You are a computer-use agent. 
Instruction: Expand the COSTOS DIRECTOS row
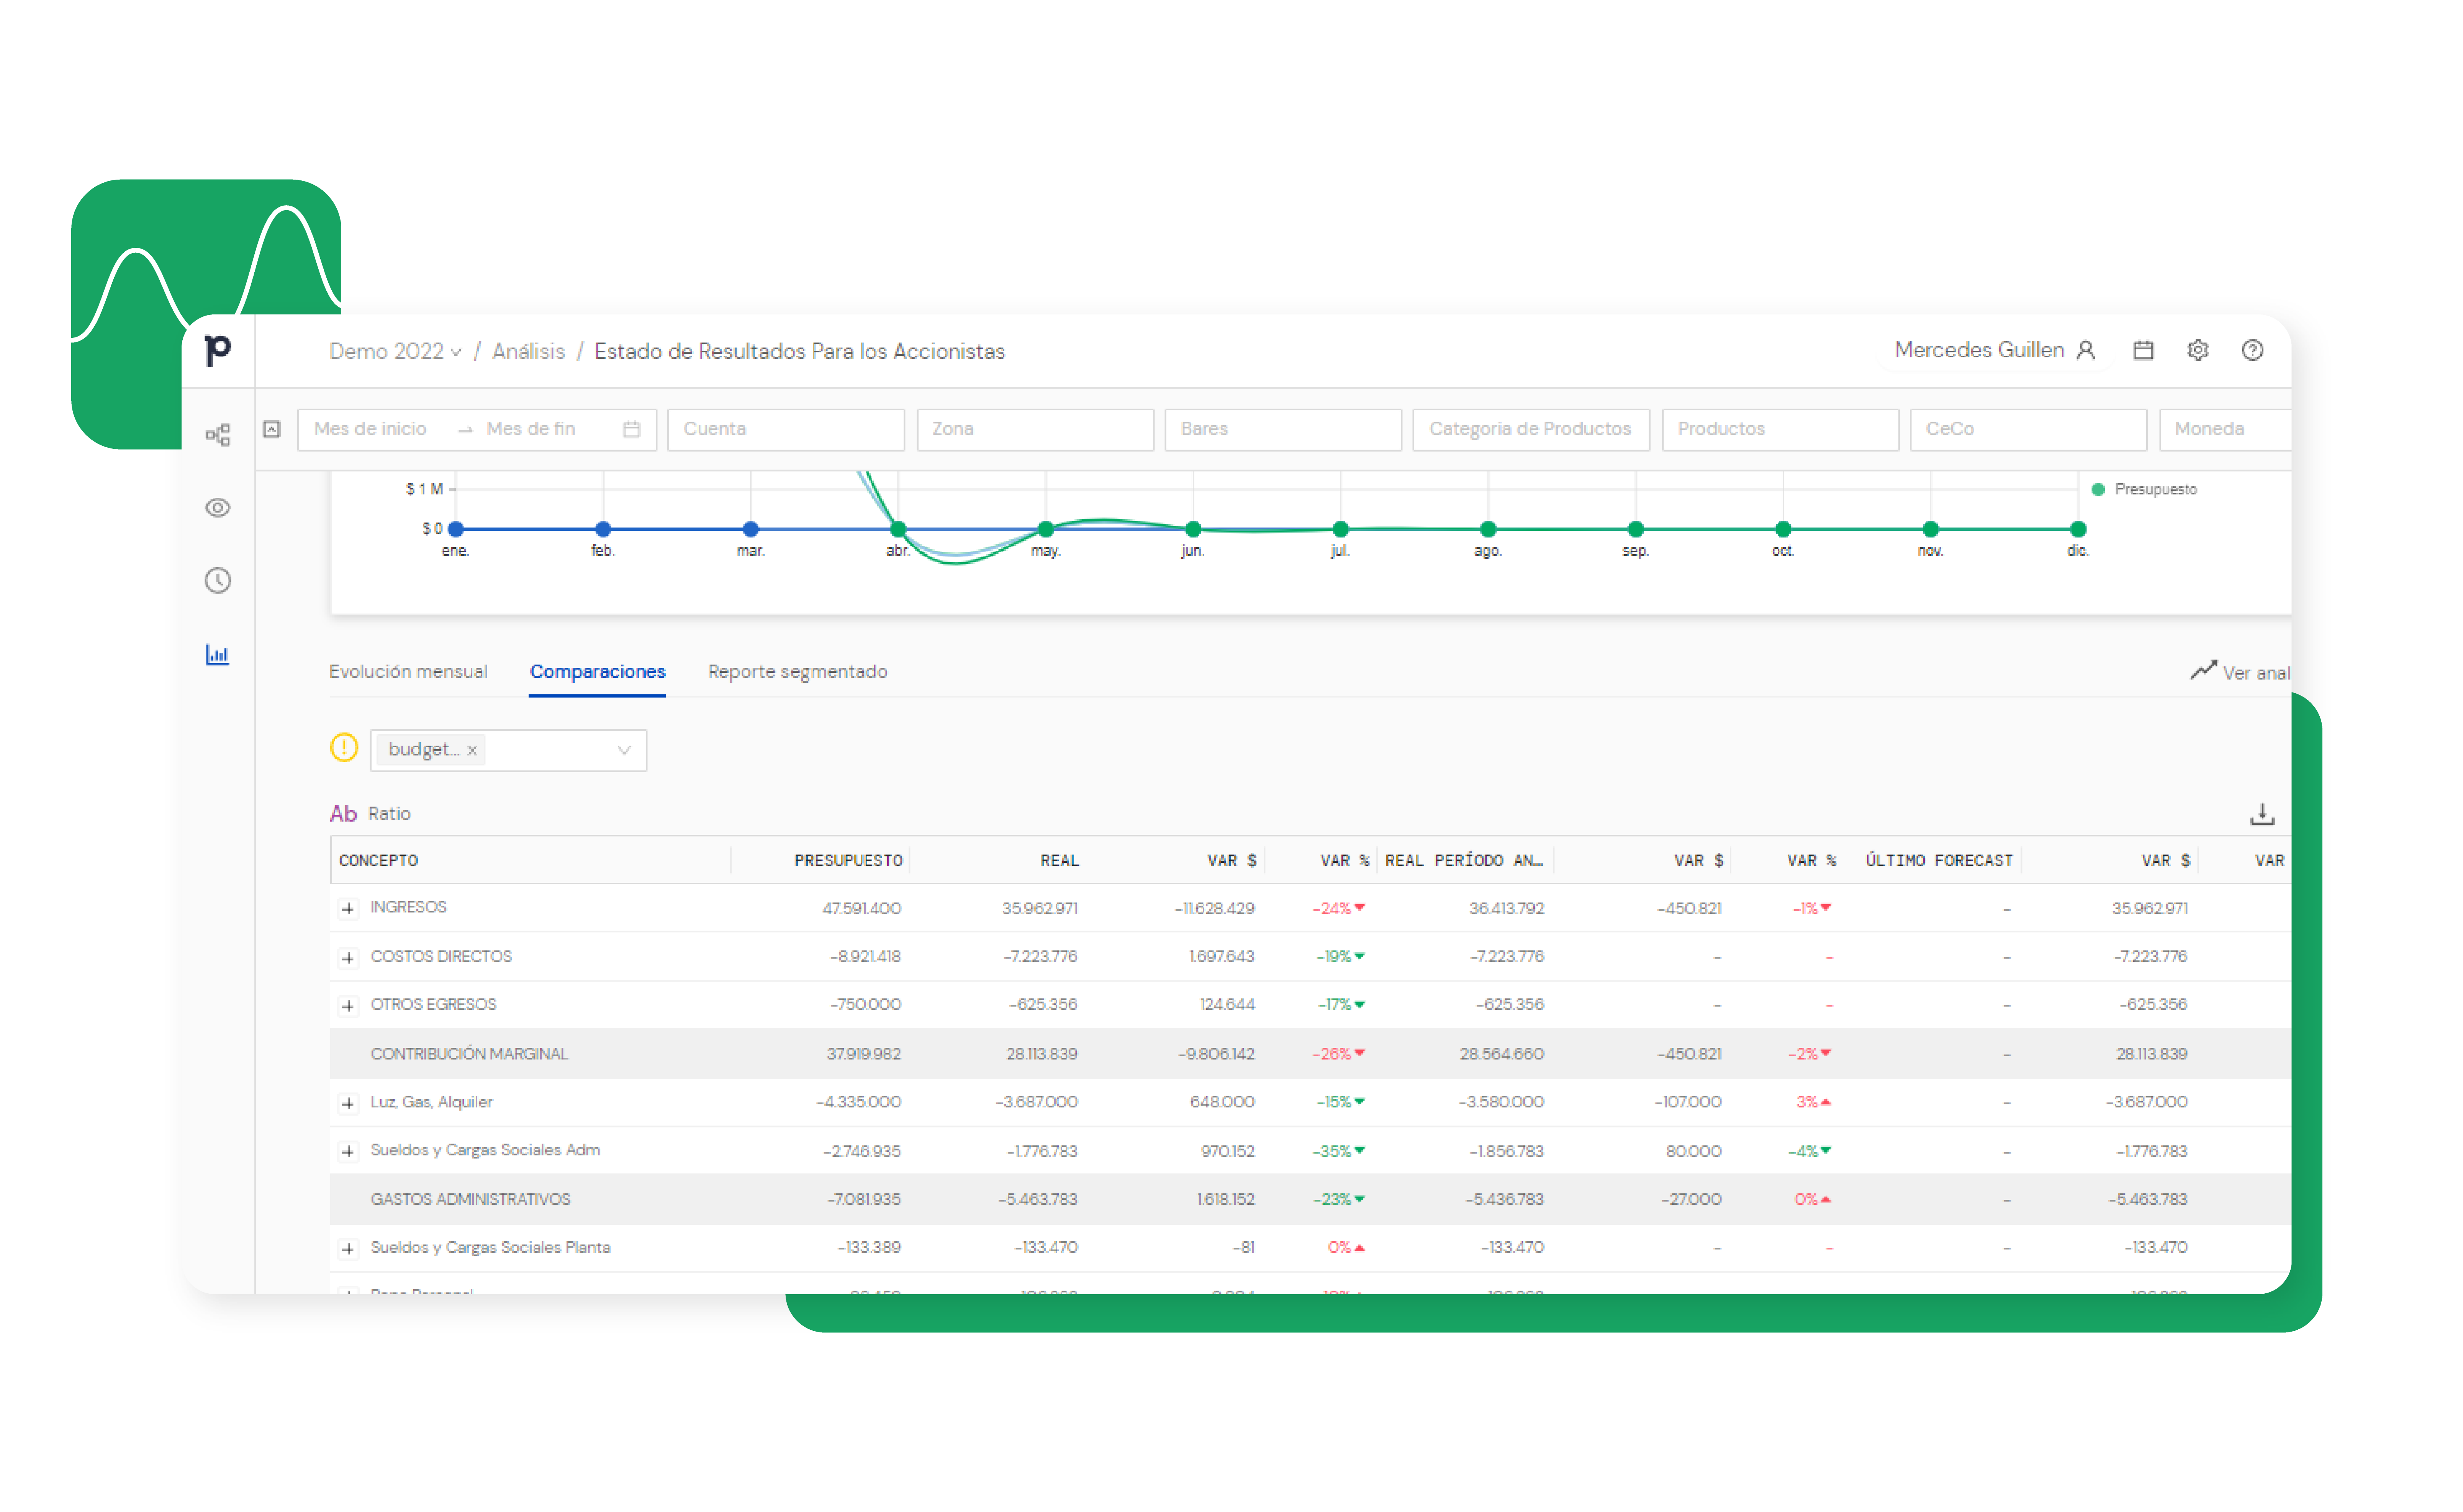pos(348,957)
